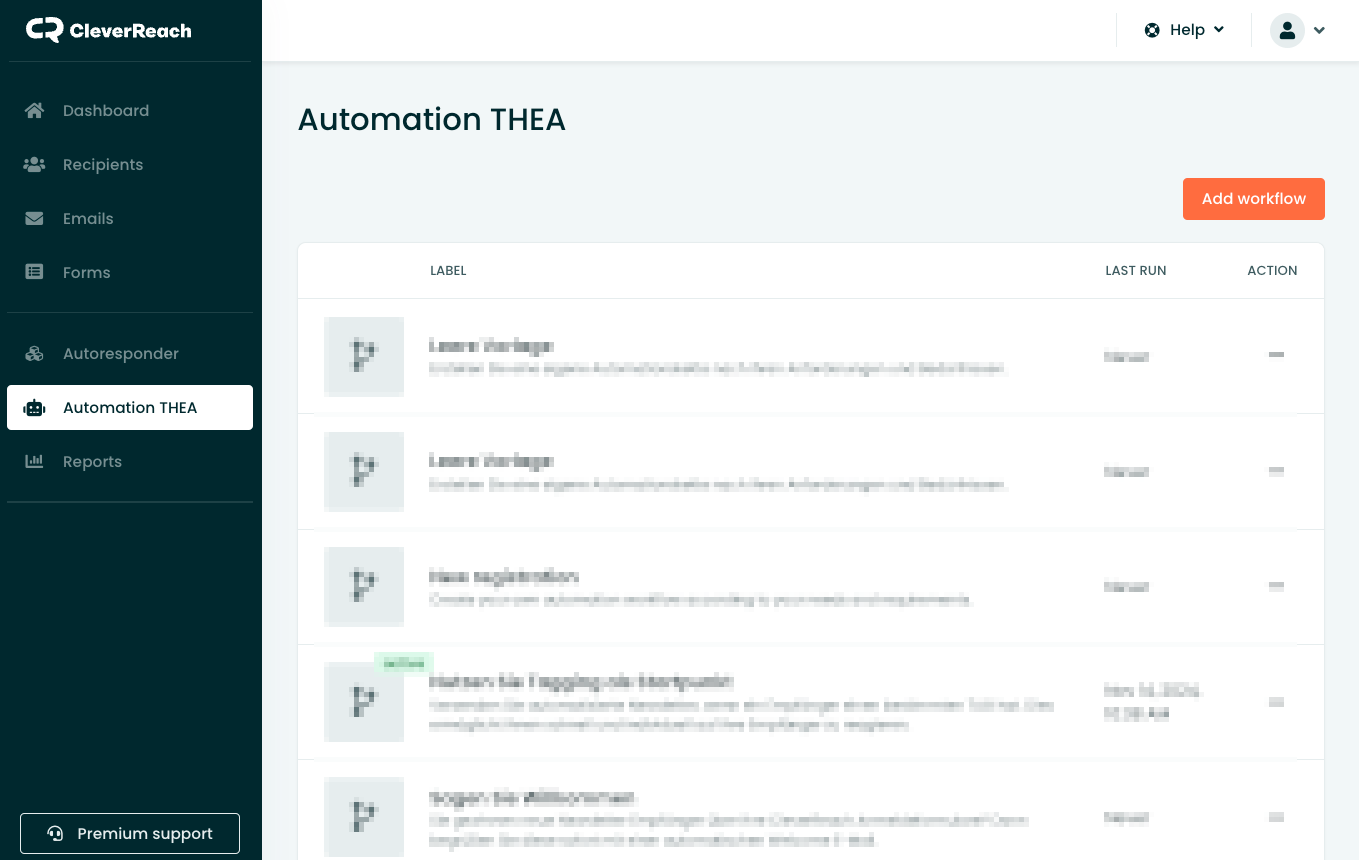This screenshot has height=860, width=1359.
Task: Click the workflow thumbnail with active badge
Action: pos(364,702)
